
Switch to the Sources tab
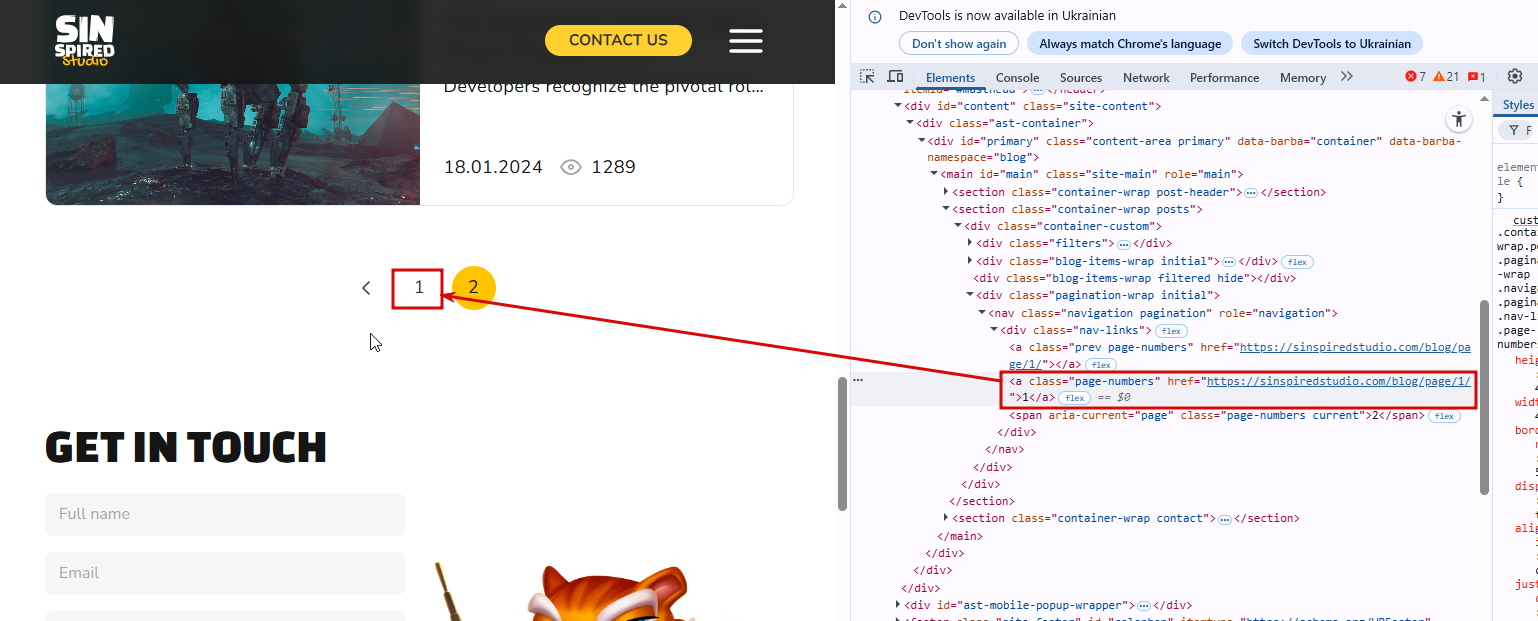(1081, 77)
